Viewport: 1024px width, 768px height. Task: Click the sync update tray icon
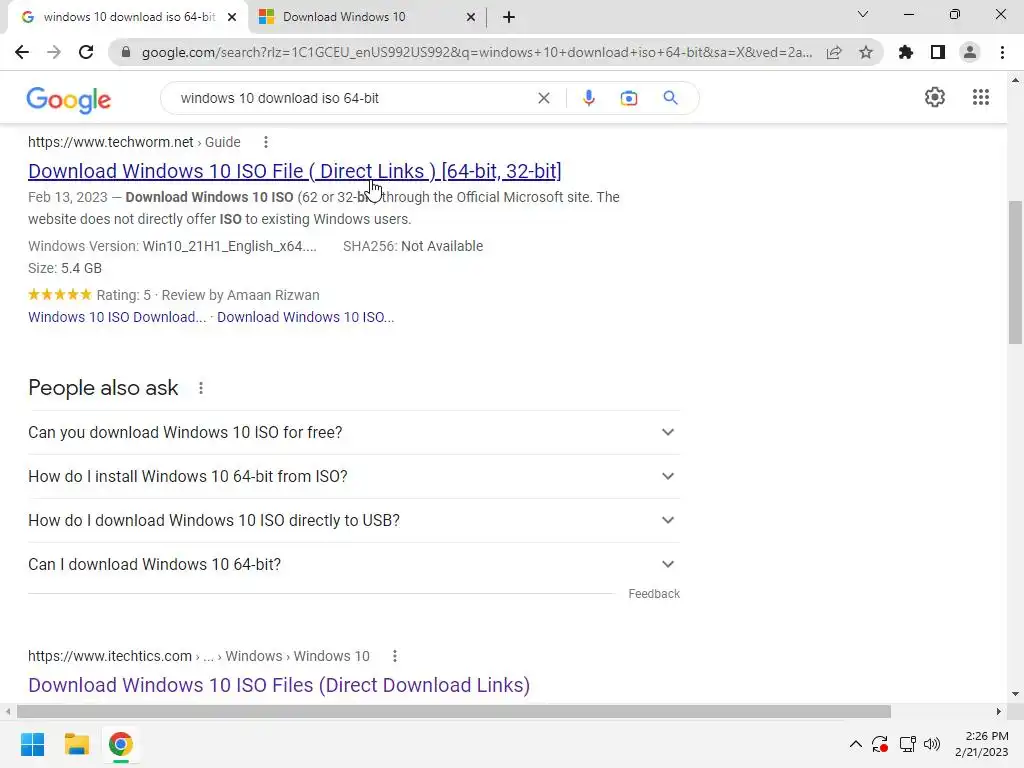880,744
